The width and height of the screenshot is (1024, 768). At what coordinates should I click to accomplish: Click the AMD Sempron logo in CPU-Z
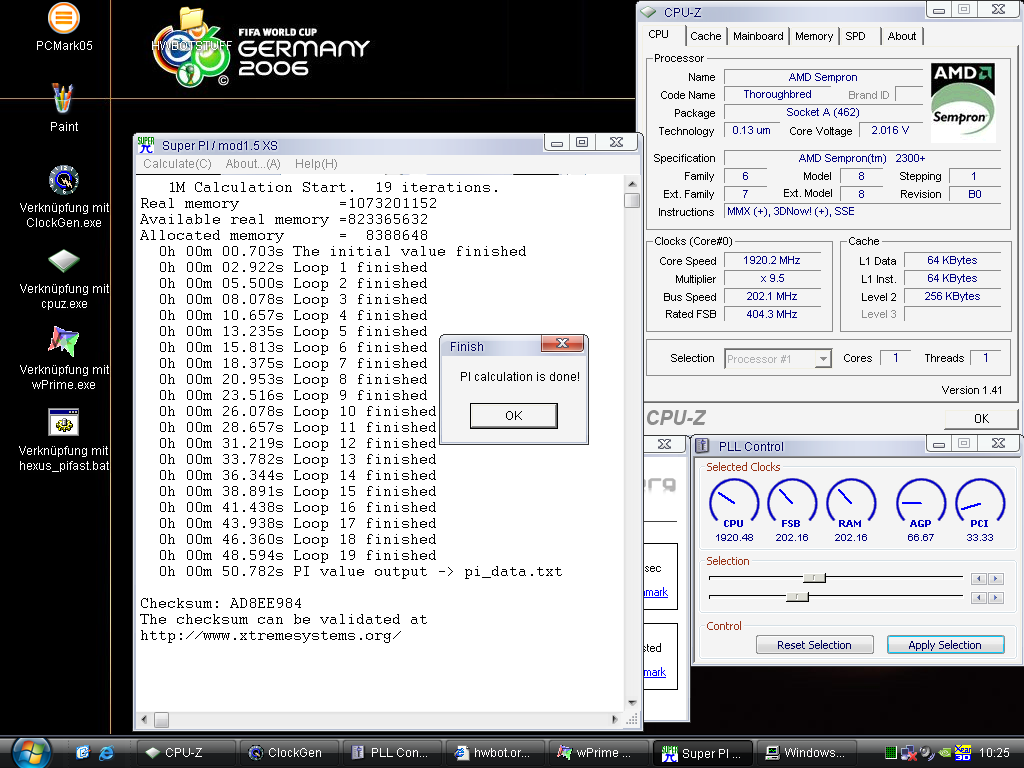963,103
